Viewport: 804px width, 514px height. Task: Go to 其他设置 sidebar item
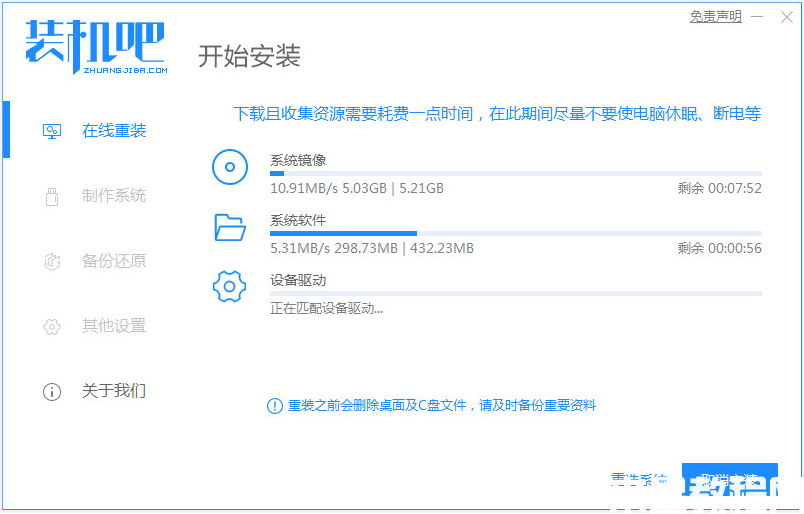(x=114, y=326)
